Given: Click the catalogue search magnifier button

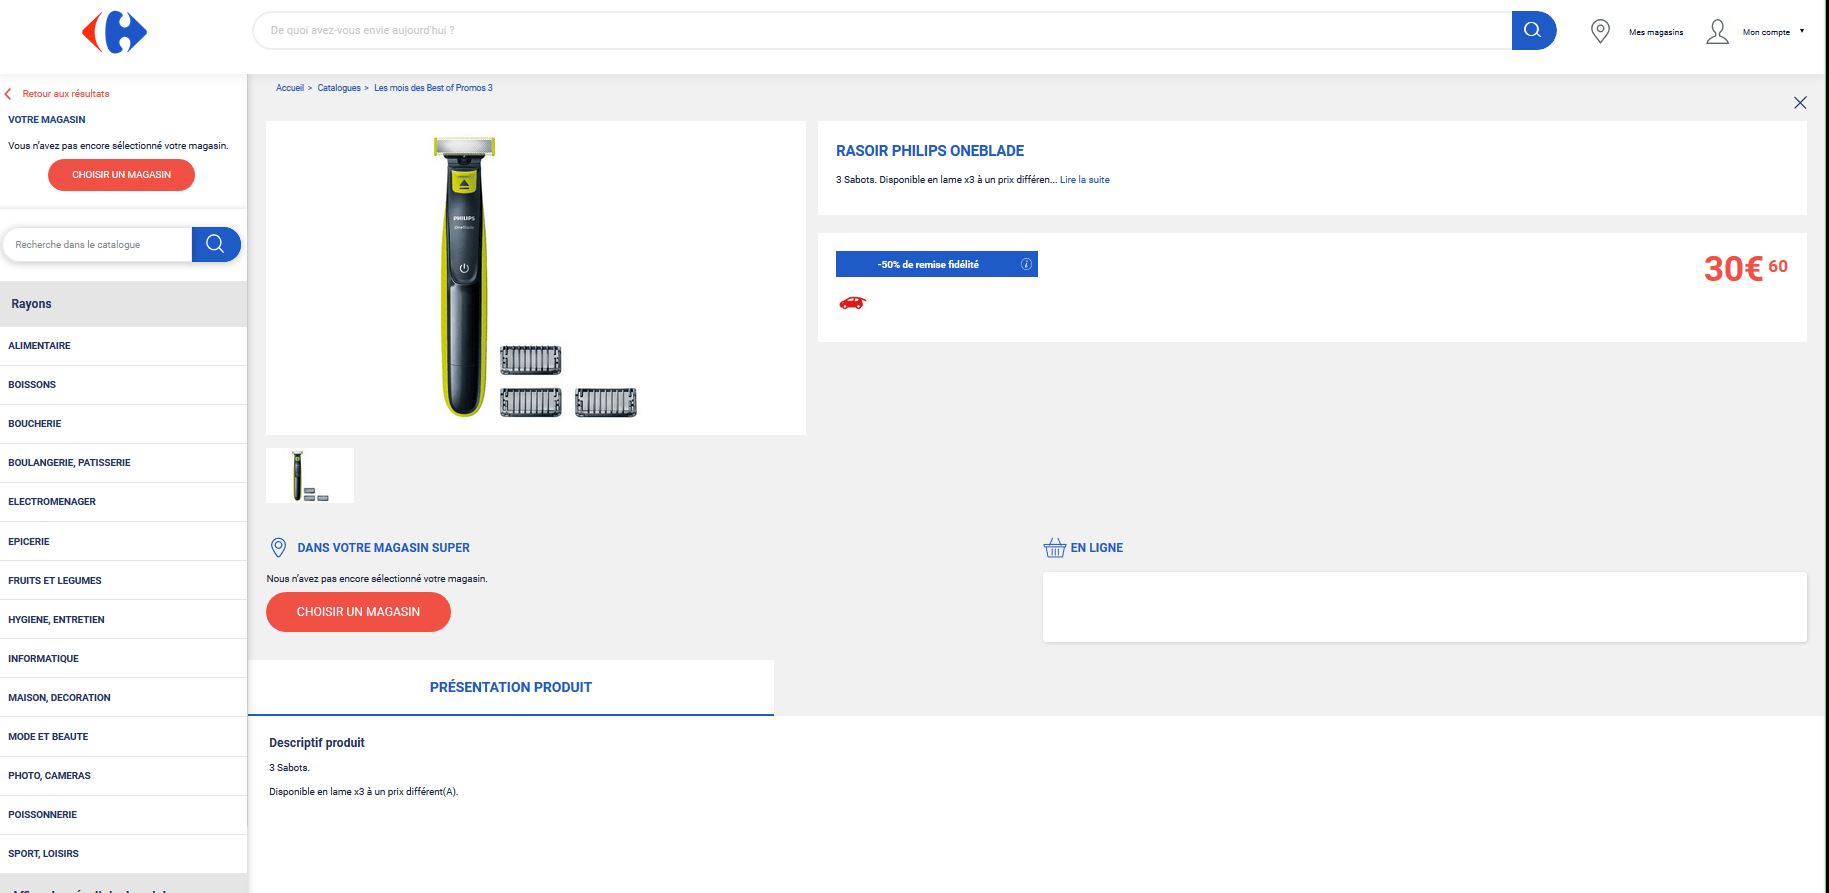Looking at the screenshot, I should 215,244.
